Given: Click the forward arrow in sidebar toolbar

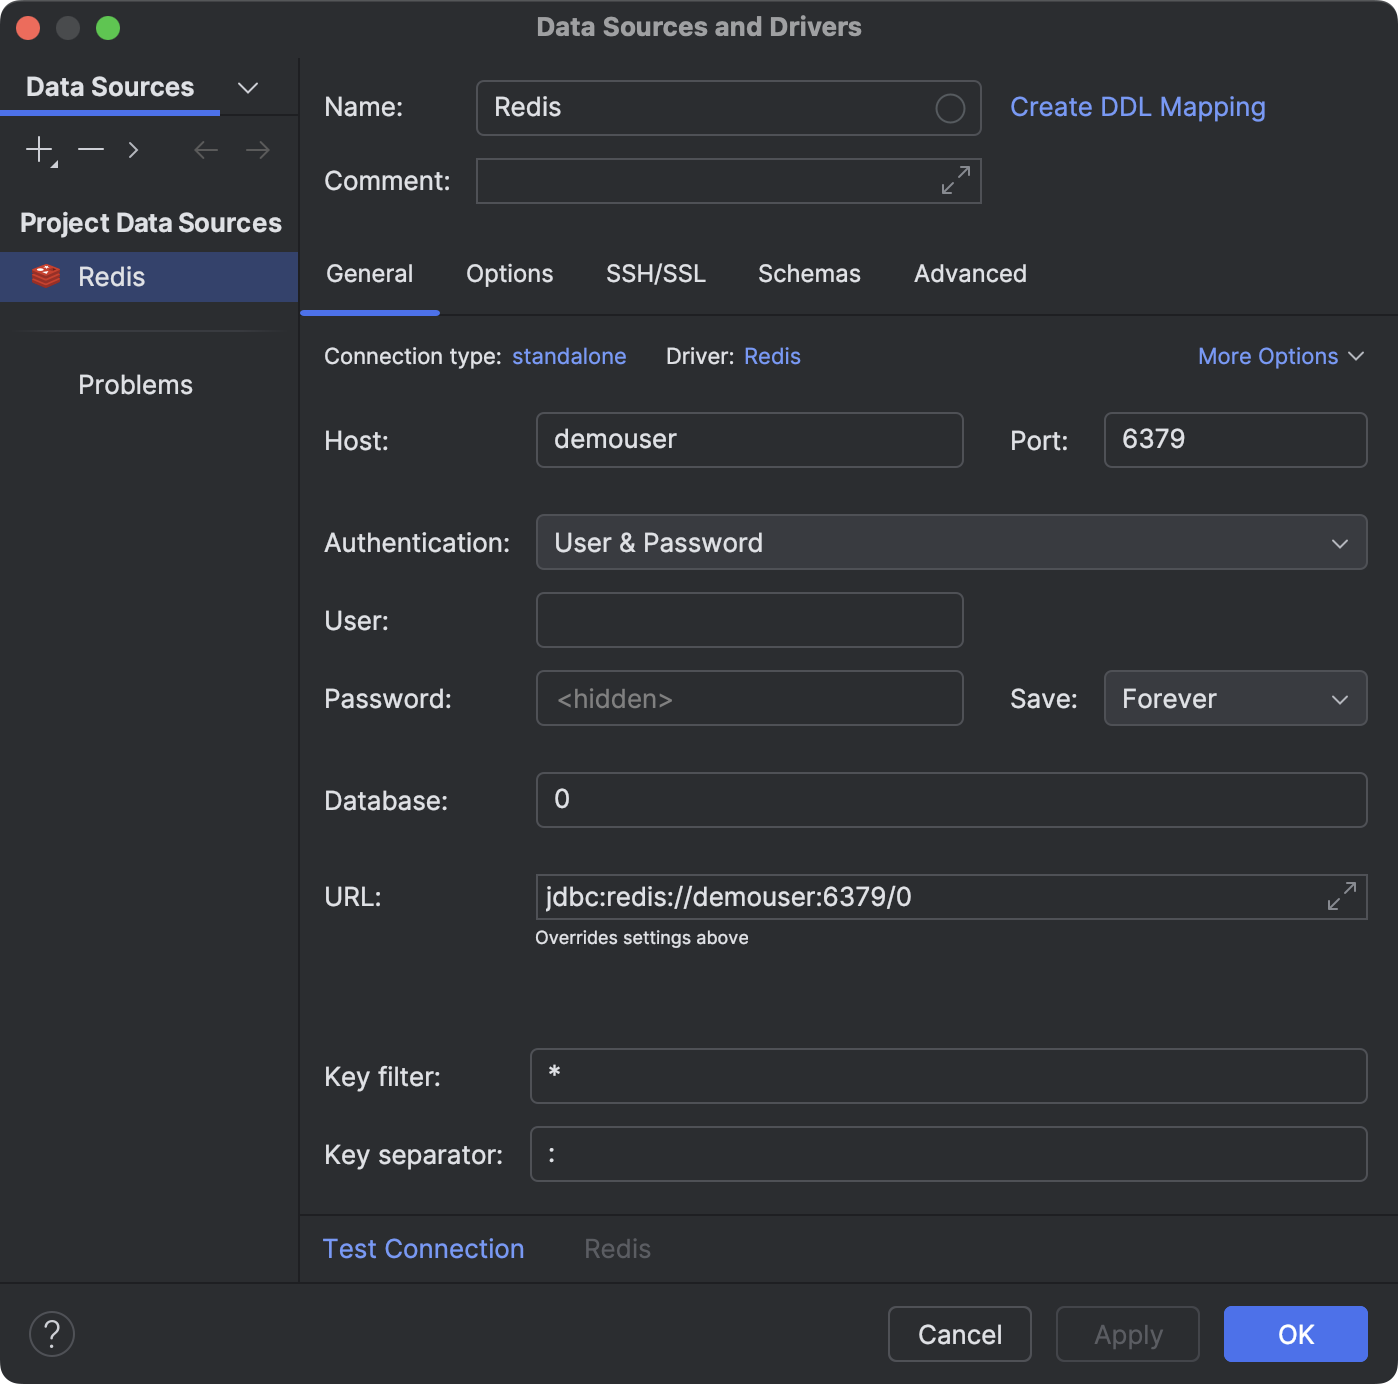Looking at the screenshot, I should [258, 150].
